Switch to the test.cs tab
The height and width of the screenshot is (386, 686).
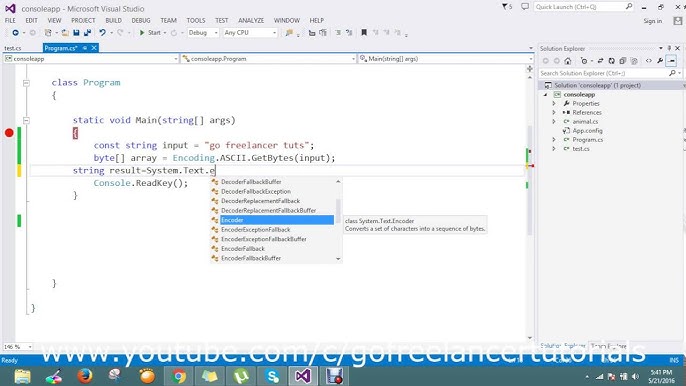[13, 48]
